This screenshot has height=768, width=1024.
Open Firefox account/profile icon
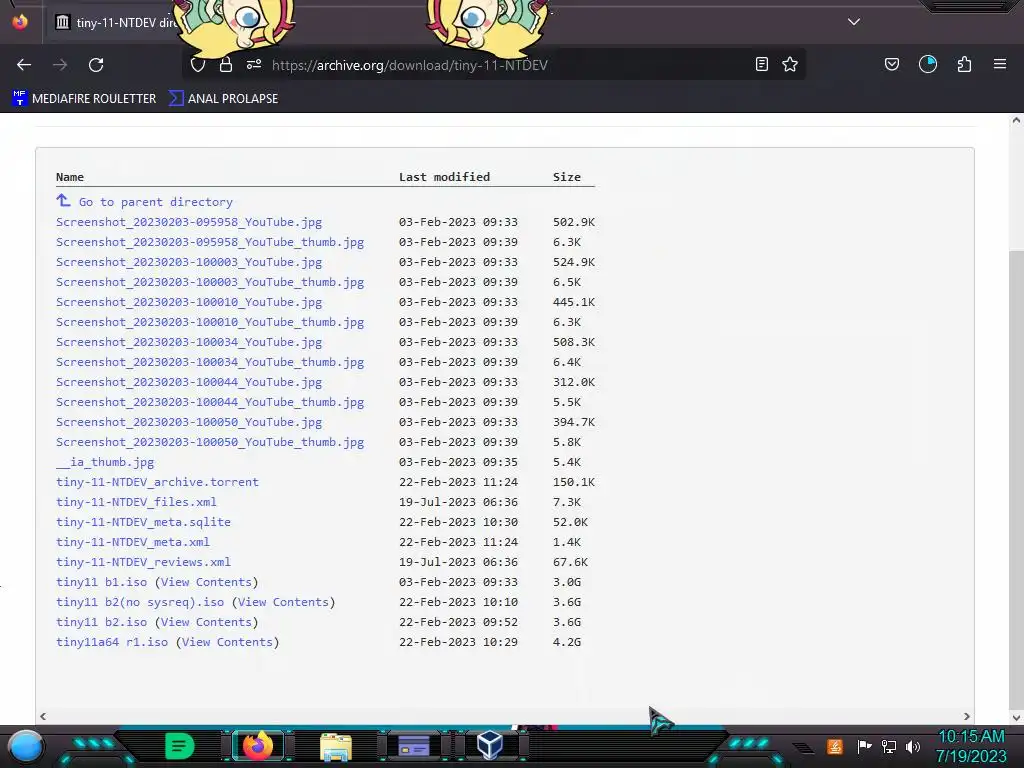(x=928, y=64)
